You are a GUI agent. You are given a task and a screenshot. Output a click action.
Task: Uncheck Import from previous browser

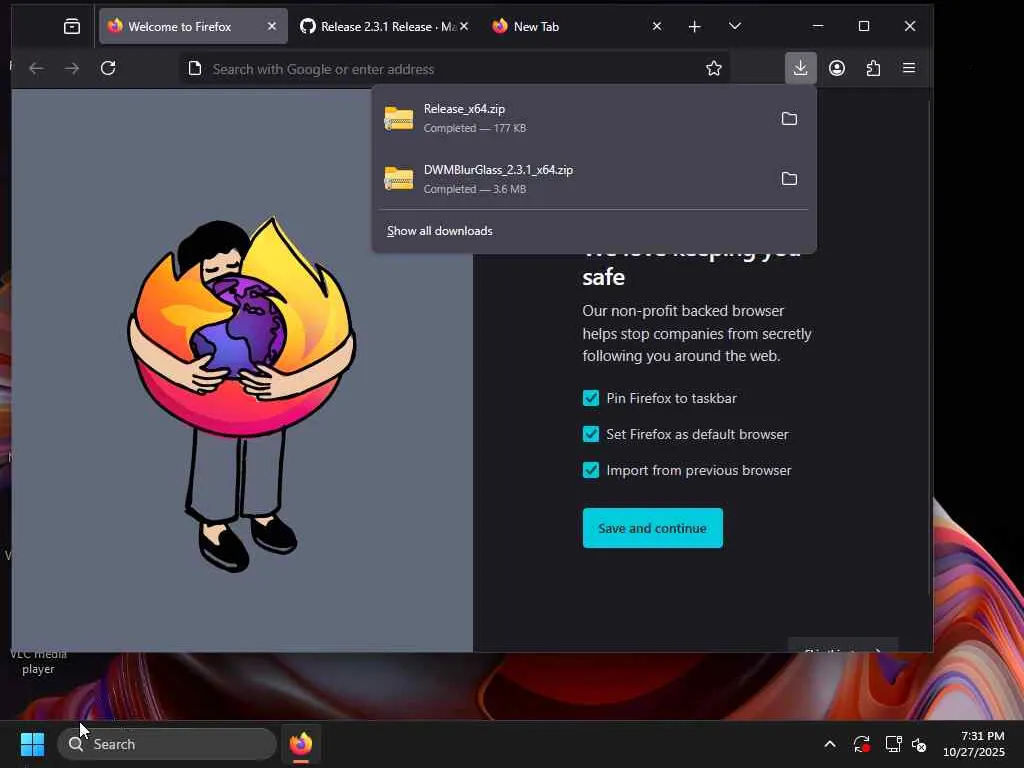click(x=590, y=470)
